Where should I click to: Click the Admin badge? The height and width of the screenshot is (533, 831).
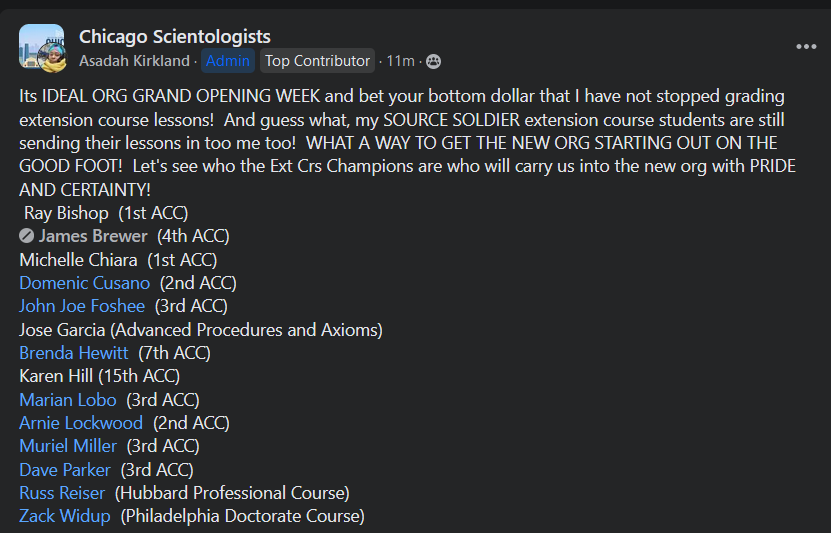pyautogui.click(x=228, y=61)
